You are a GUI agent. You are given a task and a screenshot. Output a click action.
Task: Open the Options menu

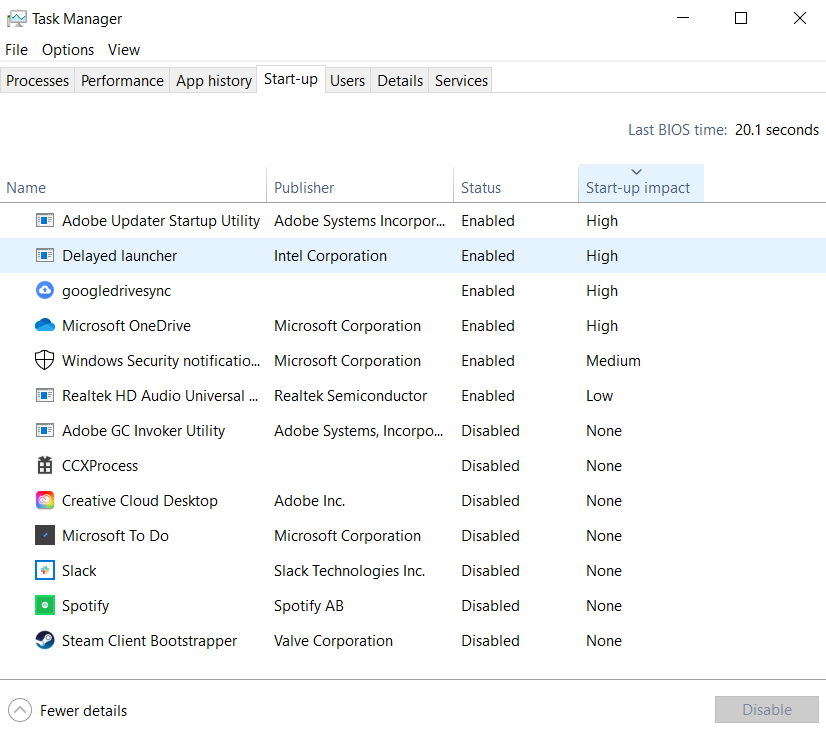[68, 50]
